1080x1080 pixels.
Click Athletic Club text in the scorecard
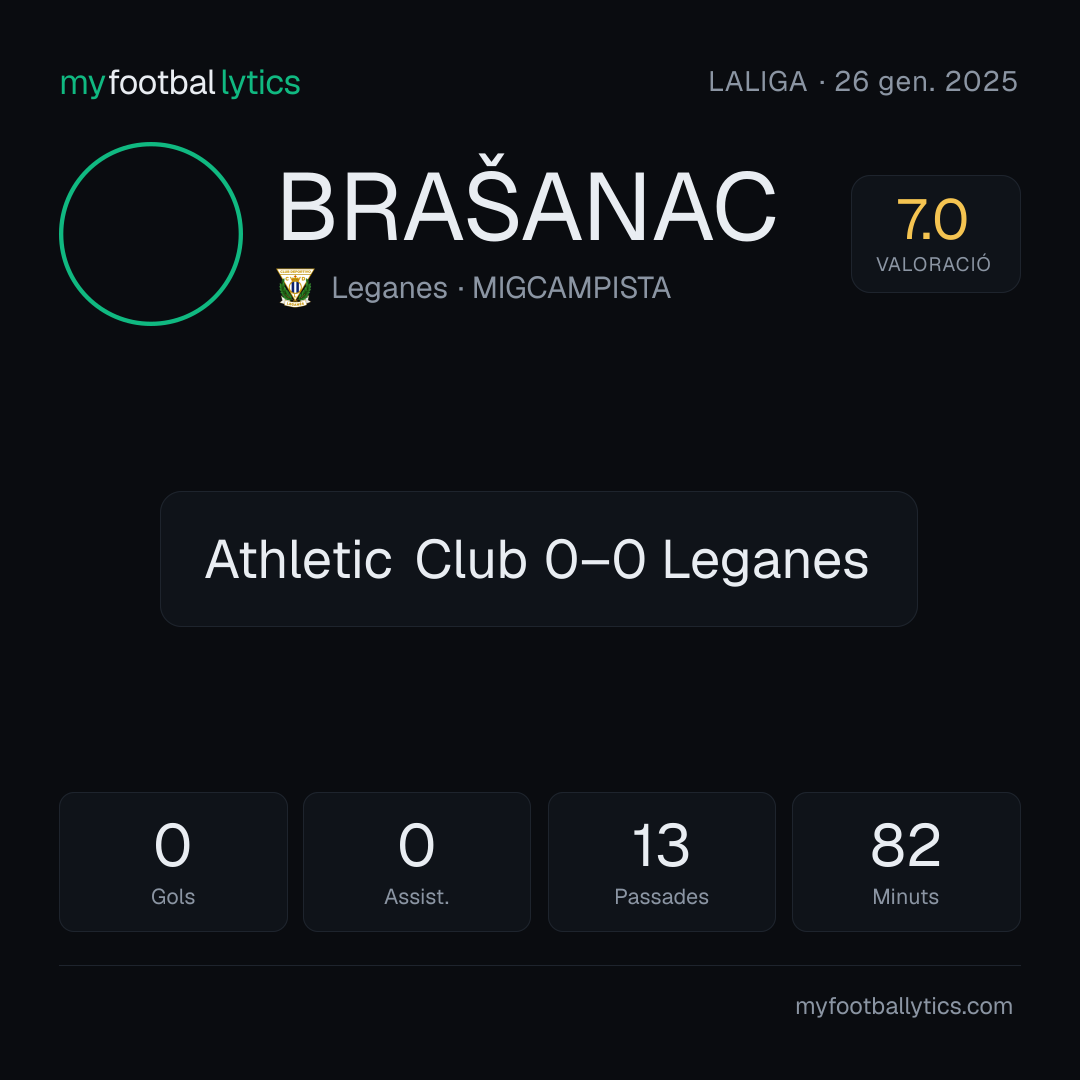[366, 559]
